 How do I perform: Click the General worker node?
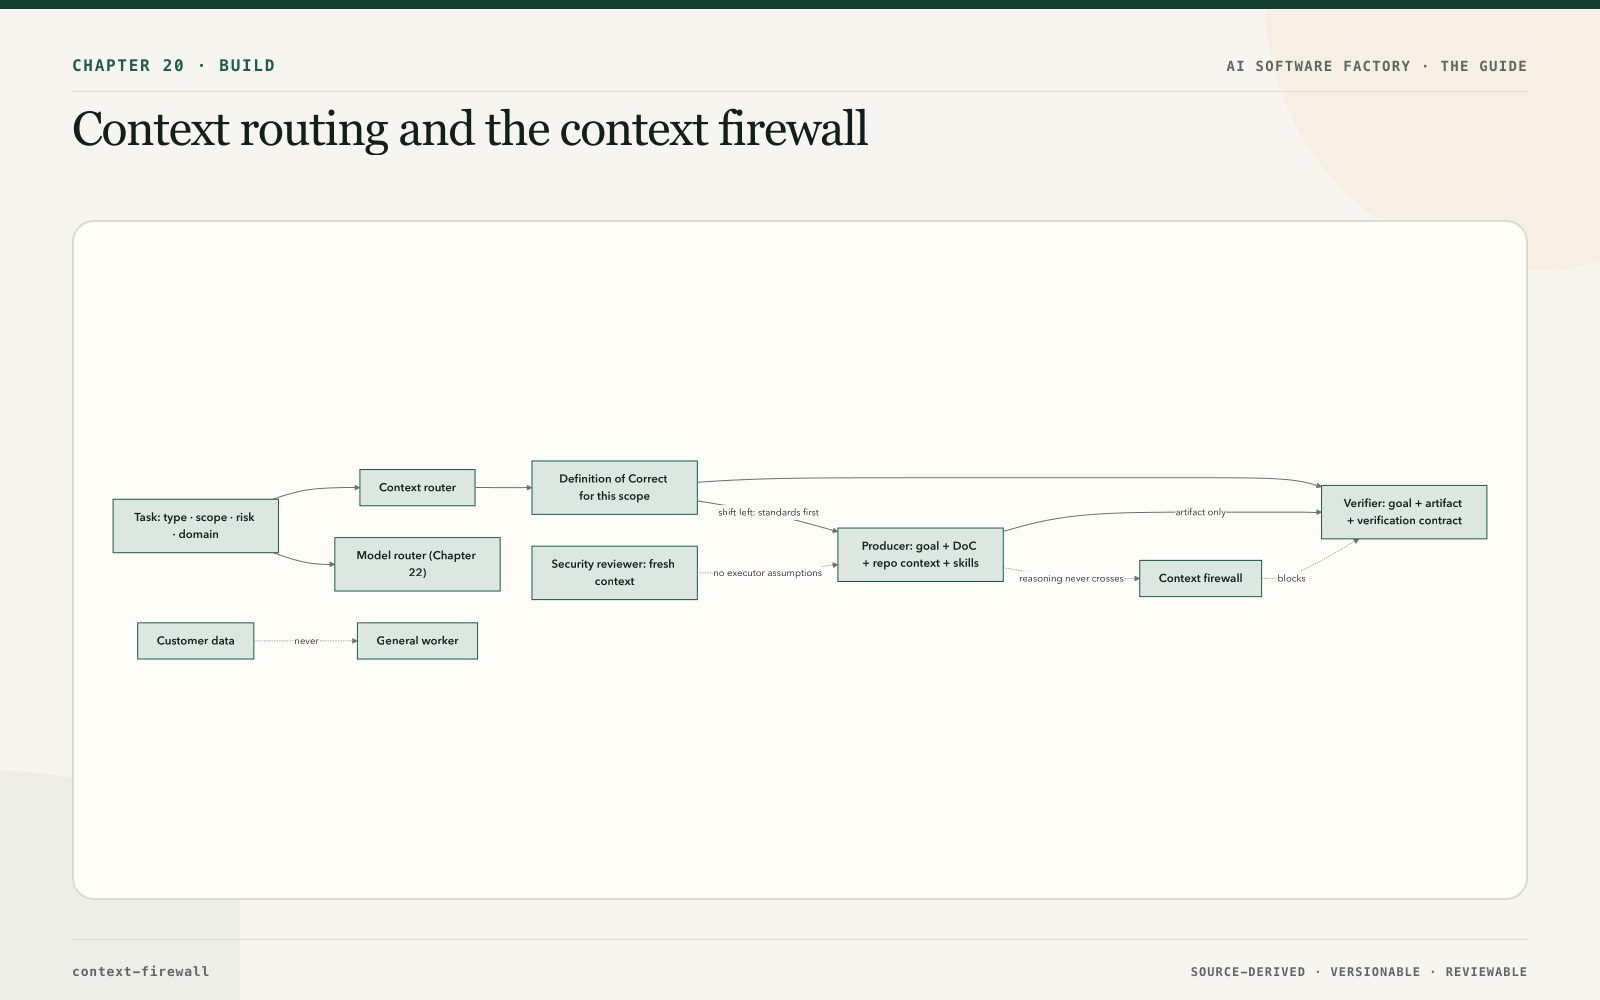(417, 641)
